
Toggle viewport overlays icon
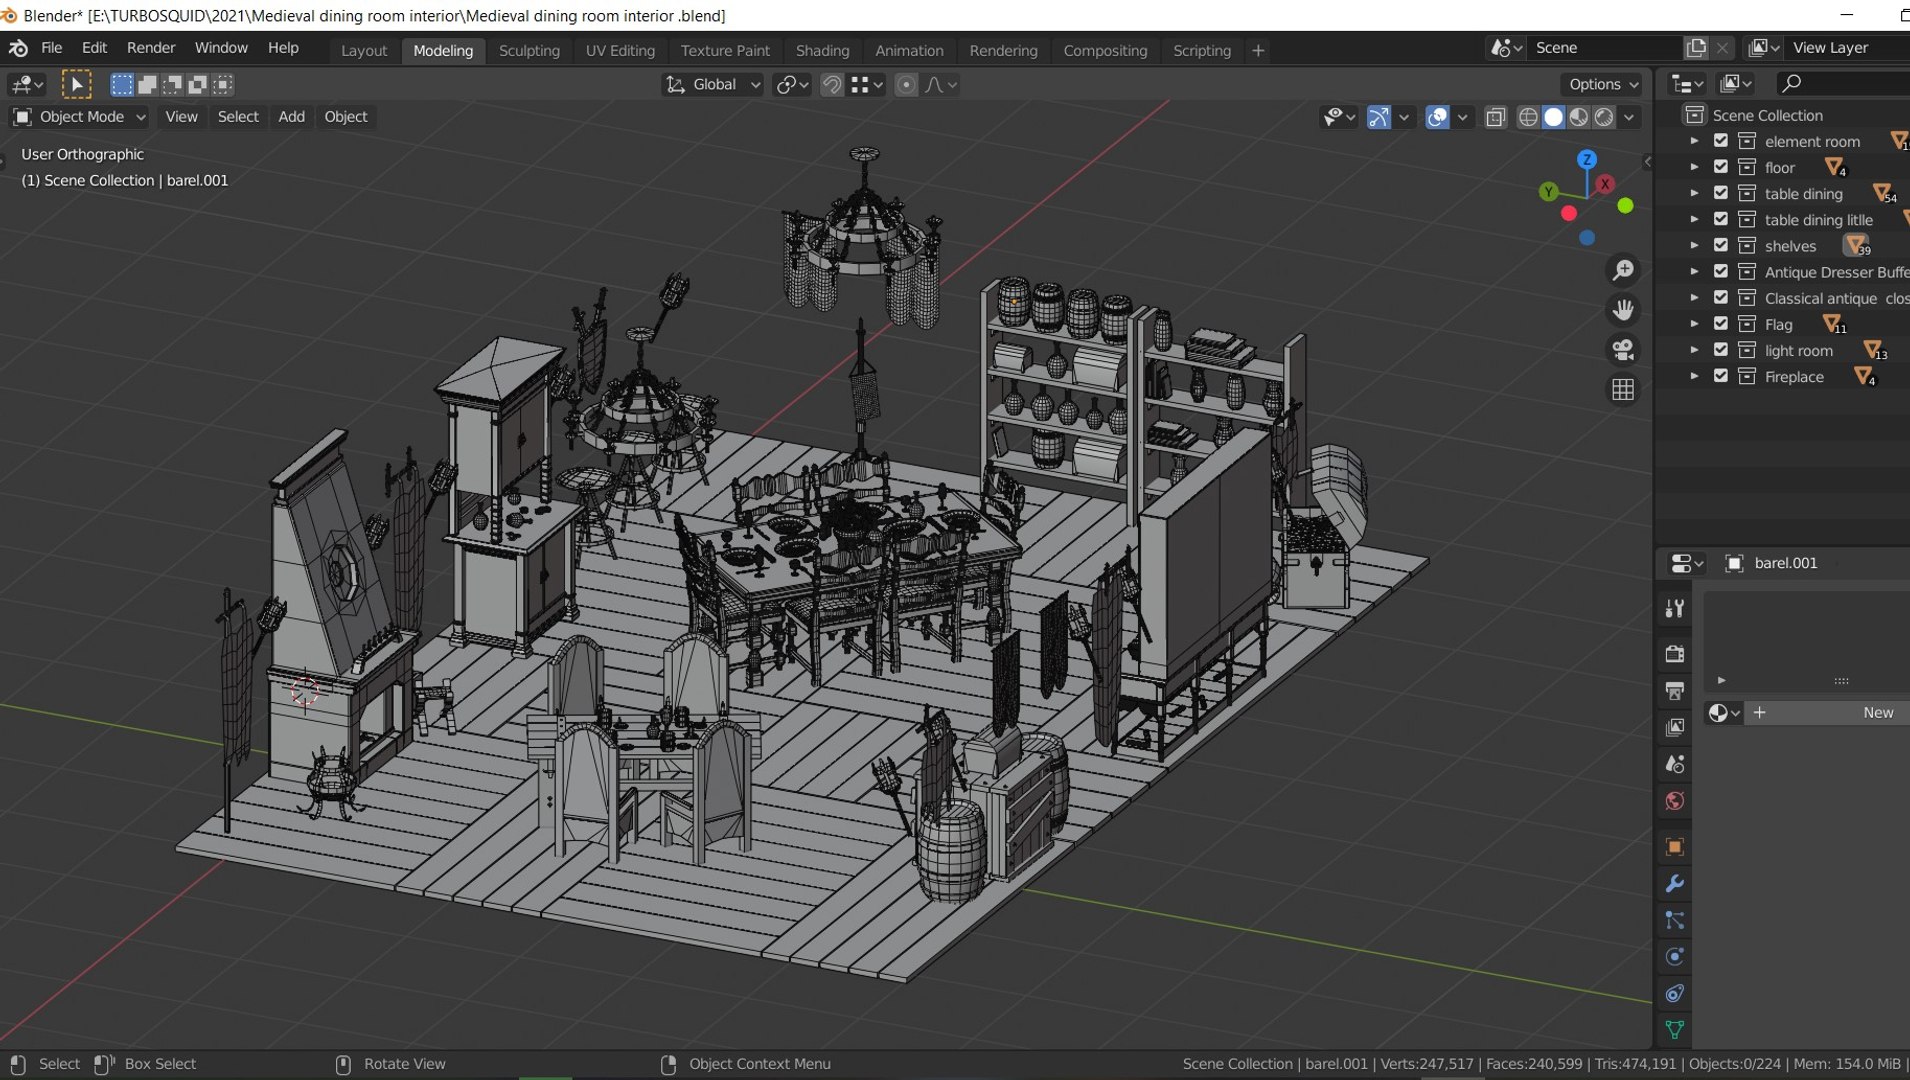pos(1437,117)
